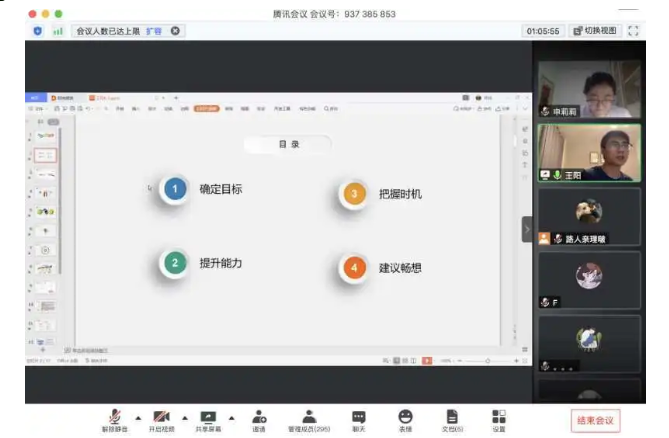Open Manage Members (295) panel
This screenshot has width=669, height=438.
(309, 415)
